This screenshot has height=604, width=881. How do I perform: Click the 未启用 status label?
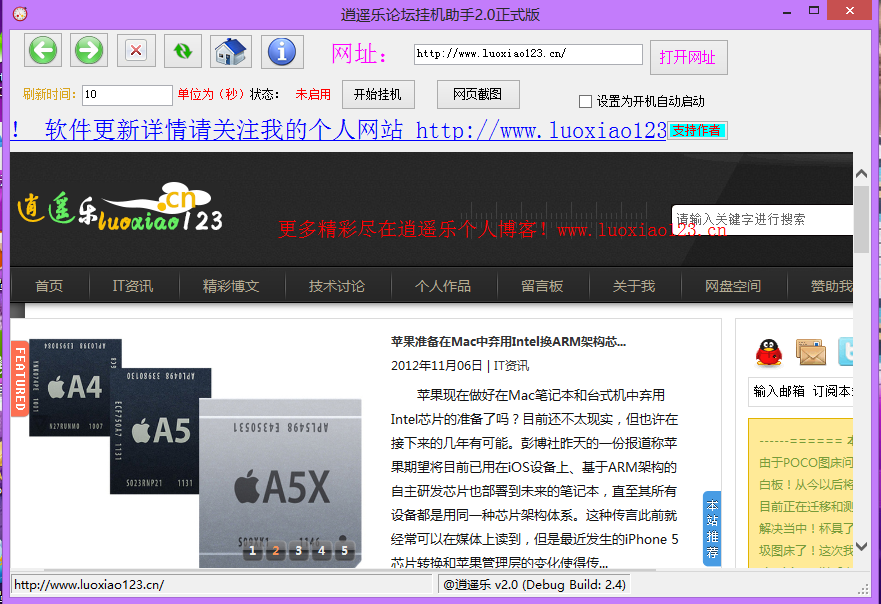pyautogui.click(x=313, y=94)
